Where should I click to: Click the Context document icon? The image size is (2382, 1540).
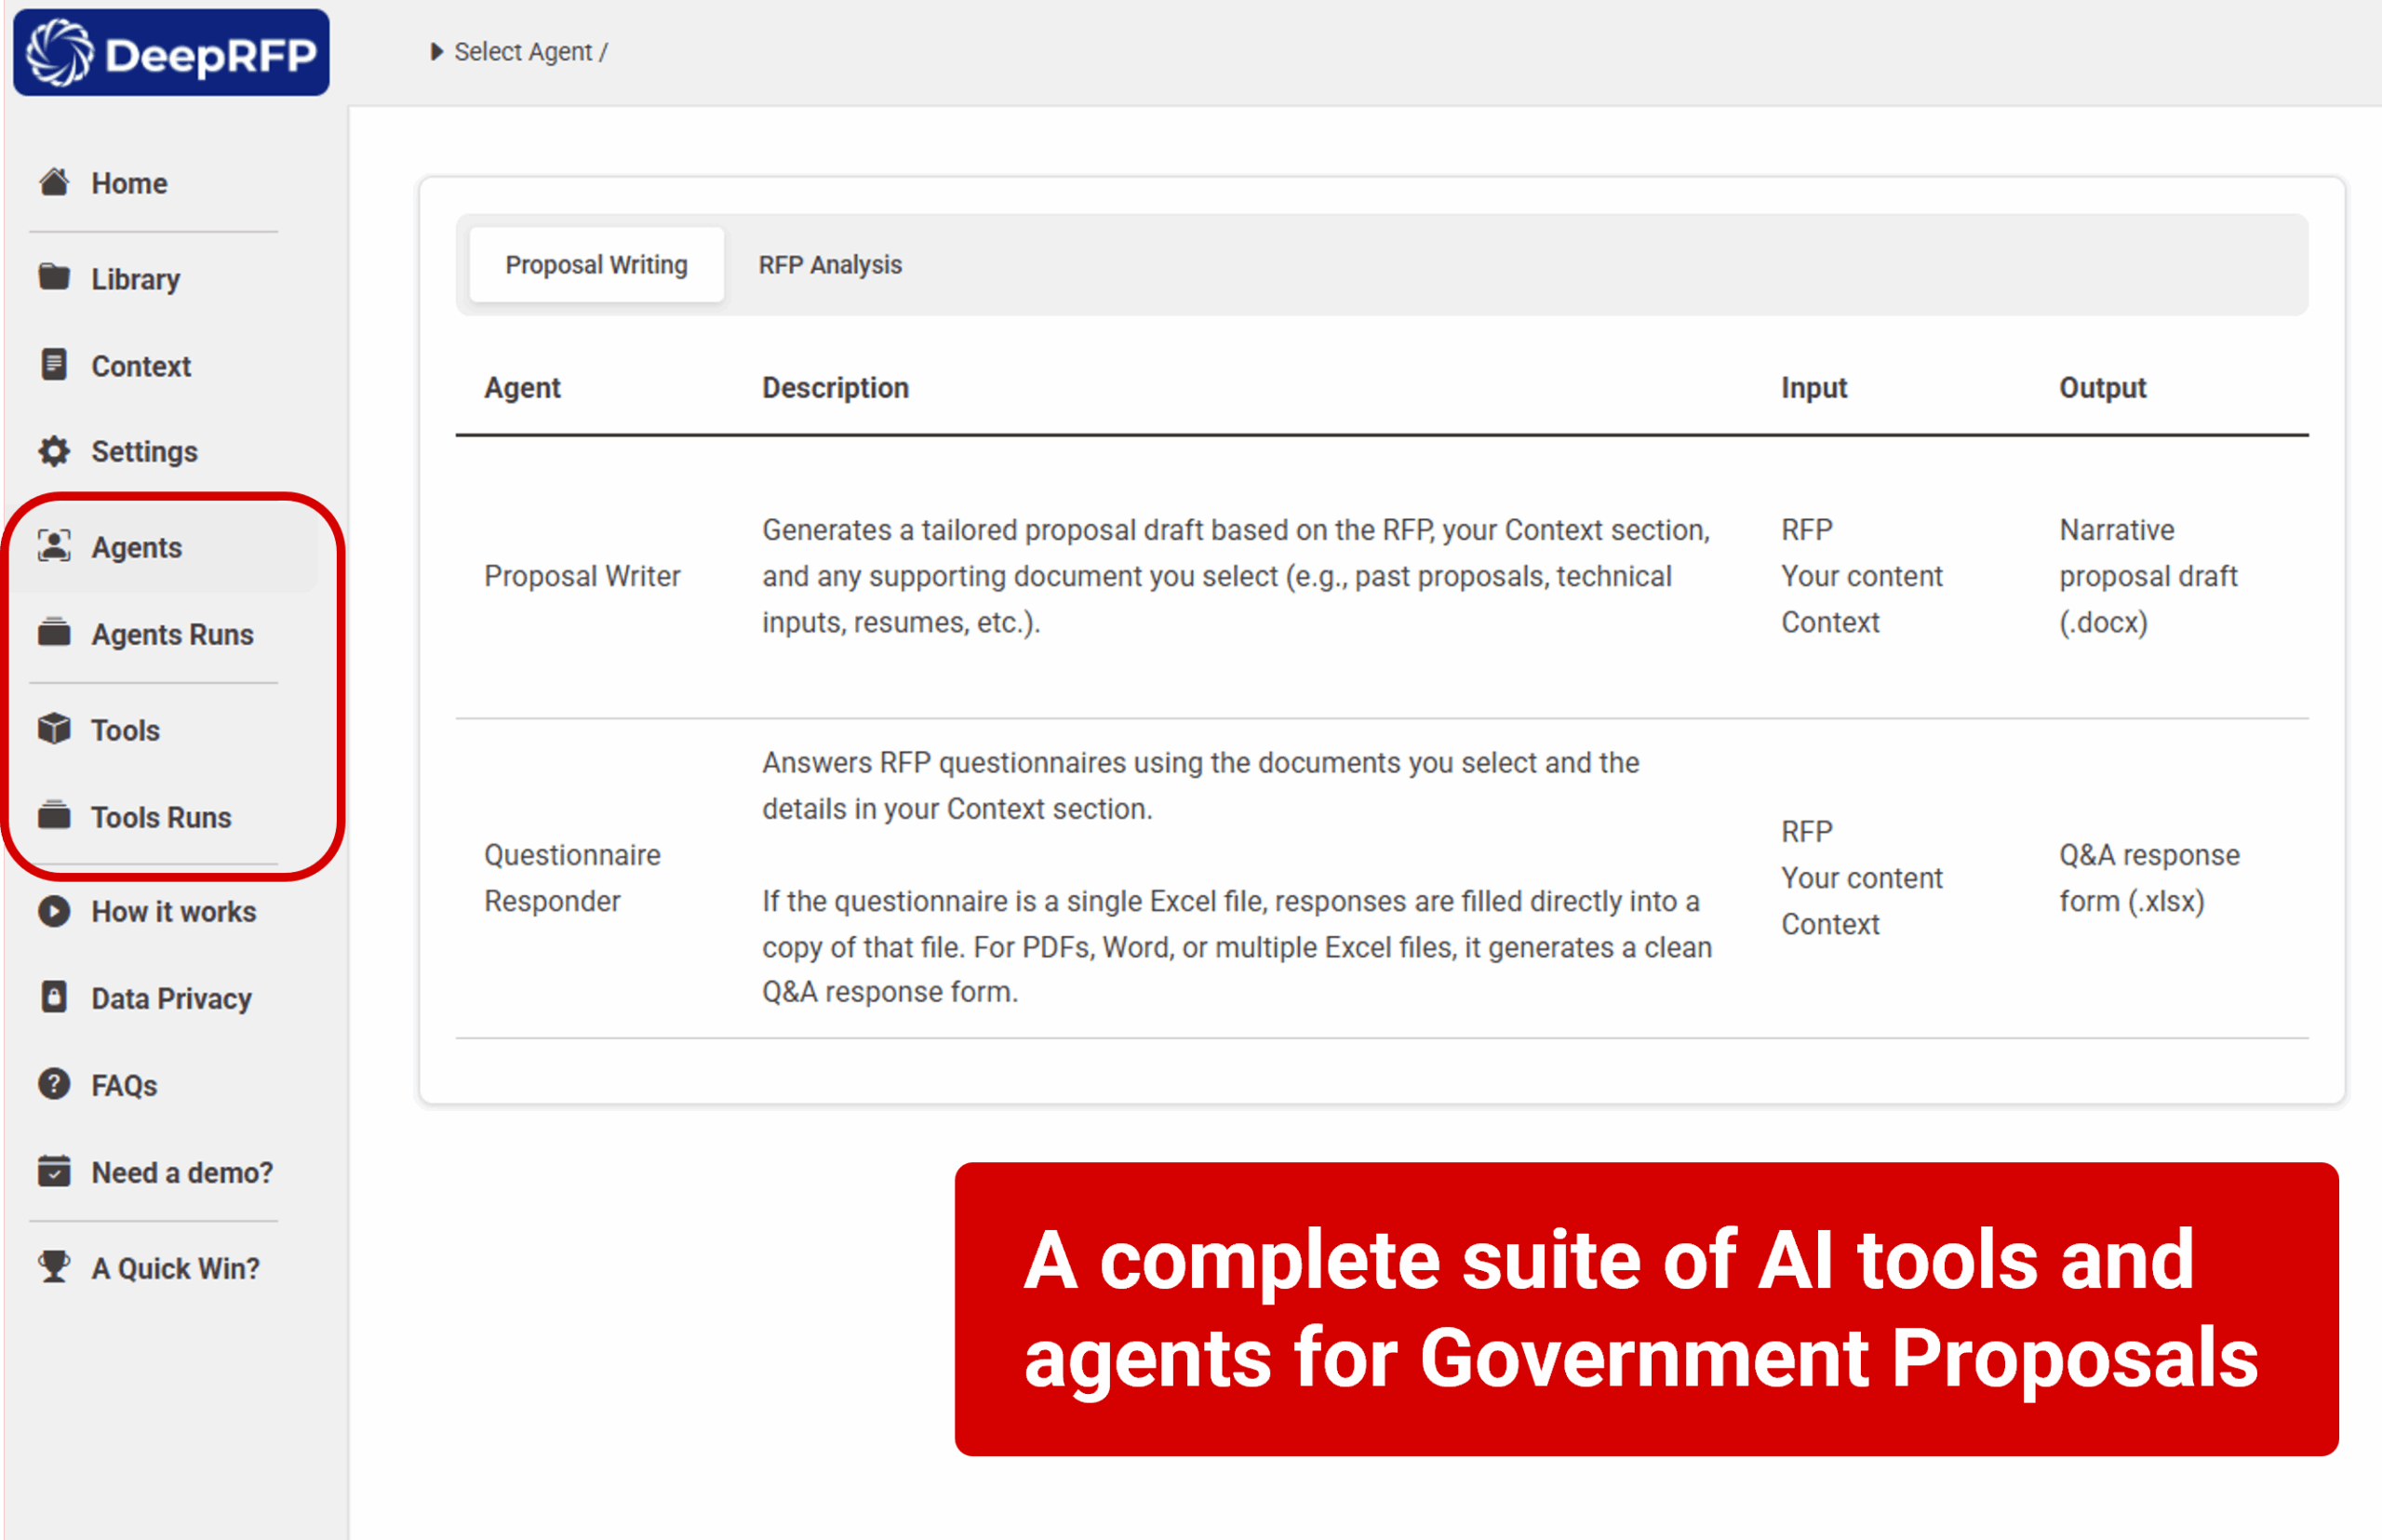pos(54,365)
